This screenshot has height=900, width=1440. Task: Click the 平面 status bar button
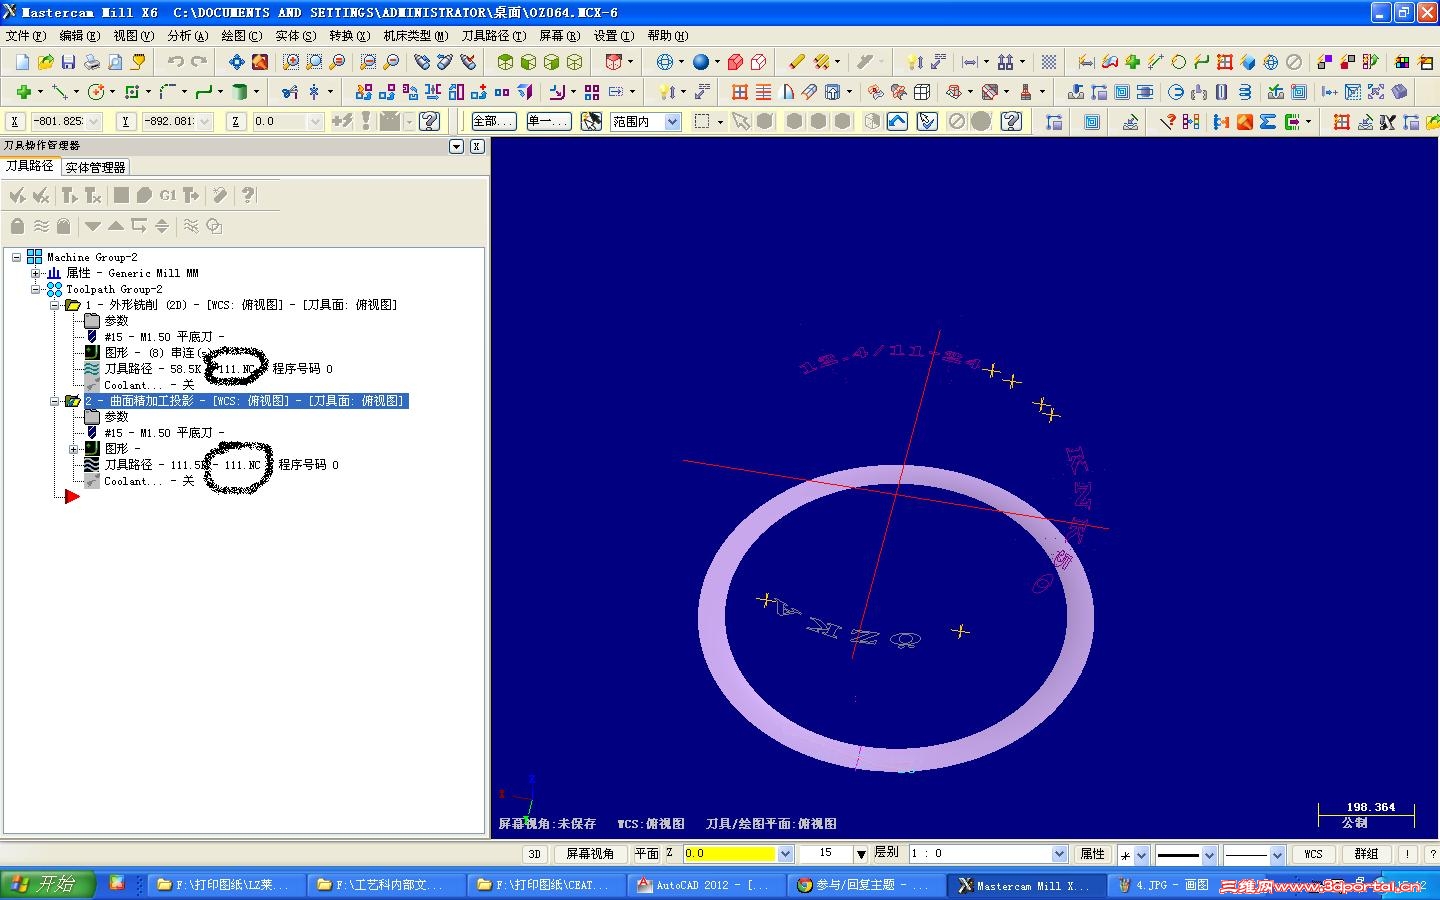647,854
